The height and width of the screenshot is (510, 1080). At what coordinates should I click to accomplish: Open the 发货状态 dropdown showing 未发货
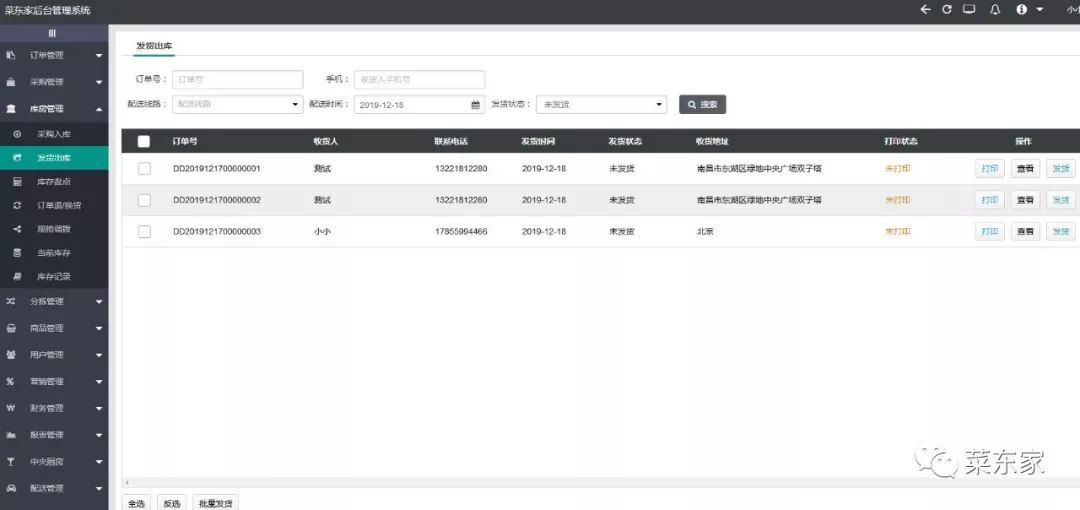pyautogui.click(x=601, y=104)
